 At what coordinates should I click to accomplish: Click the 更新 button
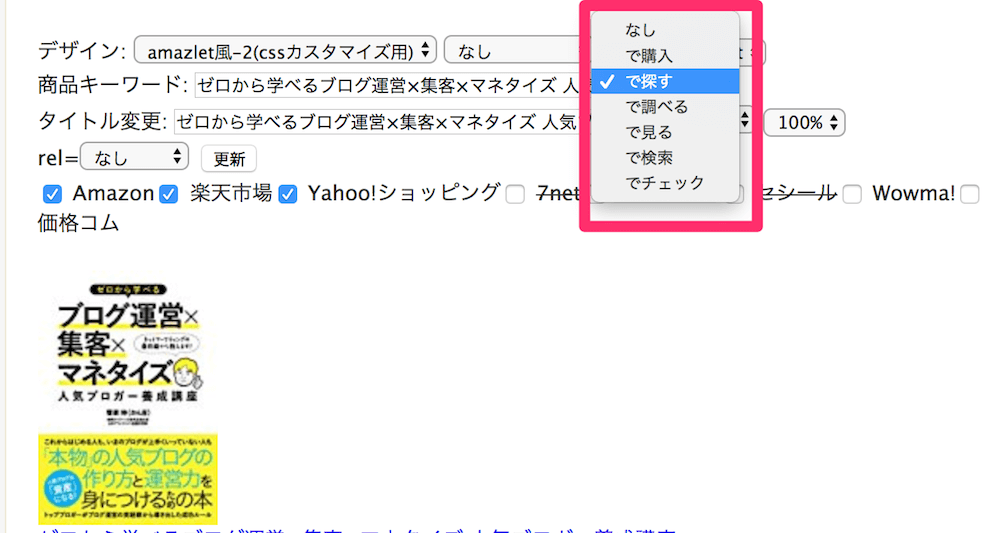pos(229,159)
